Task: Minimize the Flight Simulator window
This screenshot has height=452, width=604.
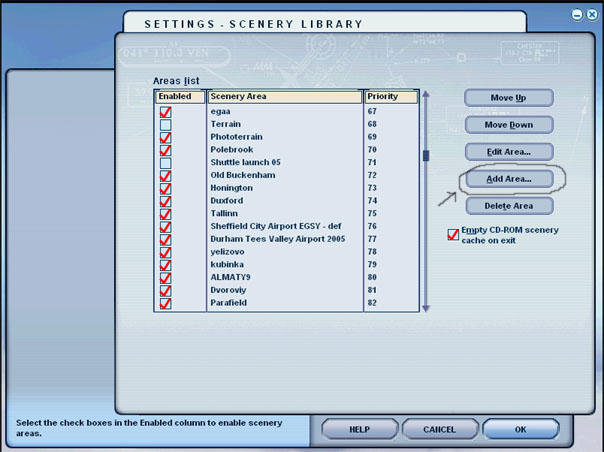Action: pyautogui.click(x=577, y=15)
